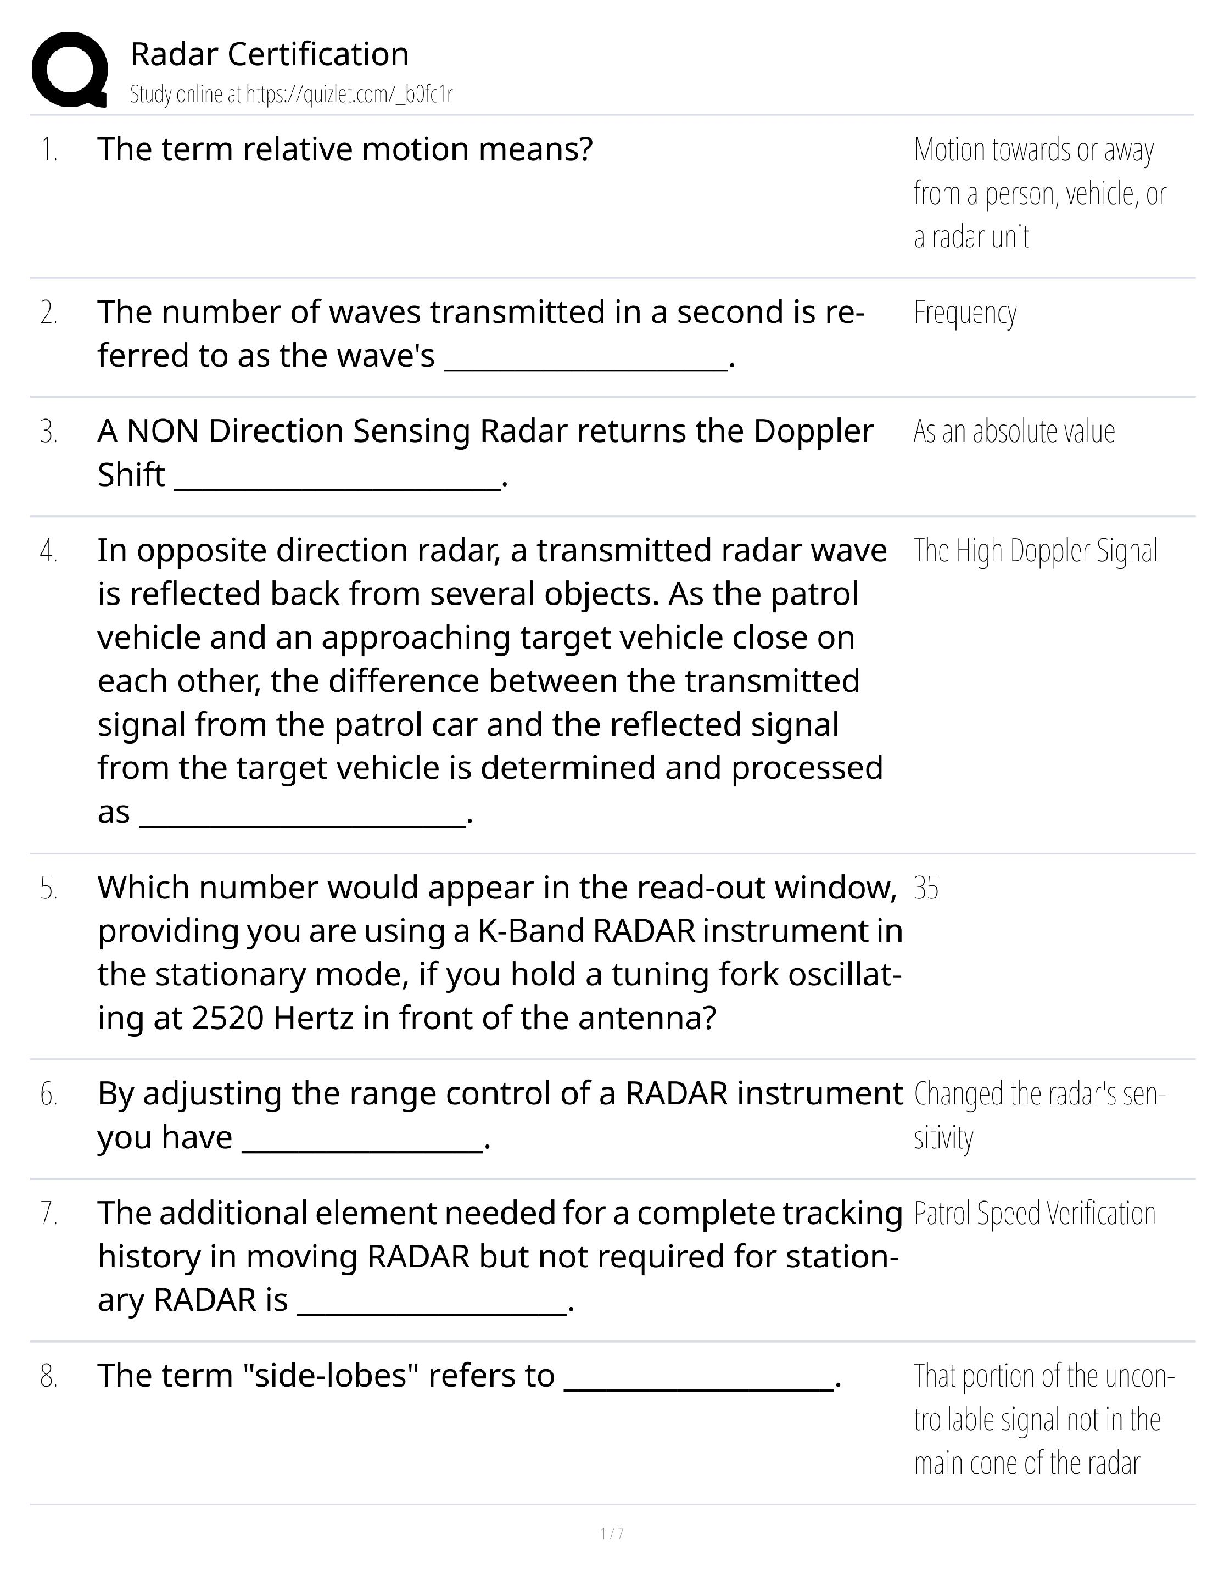
Task: Click the answer '35'
Action: point(925,888)
